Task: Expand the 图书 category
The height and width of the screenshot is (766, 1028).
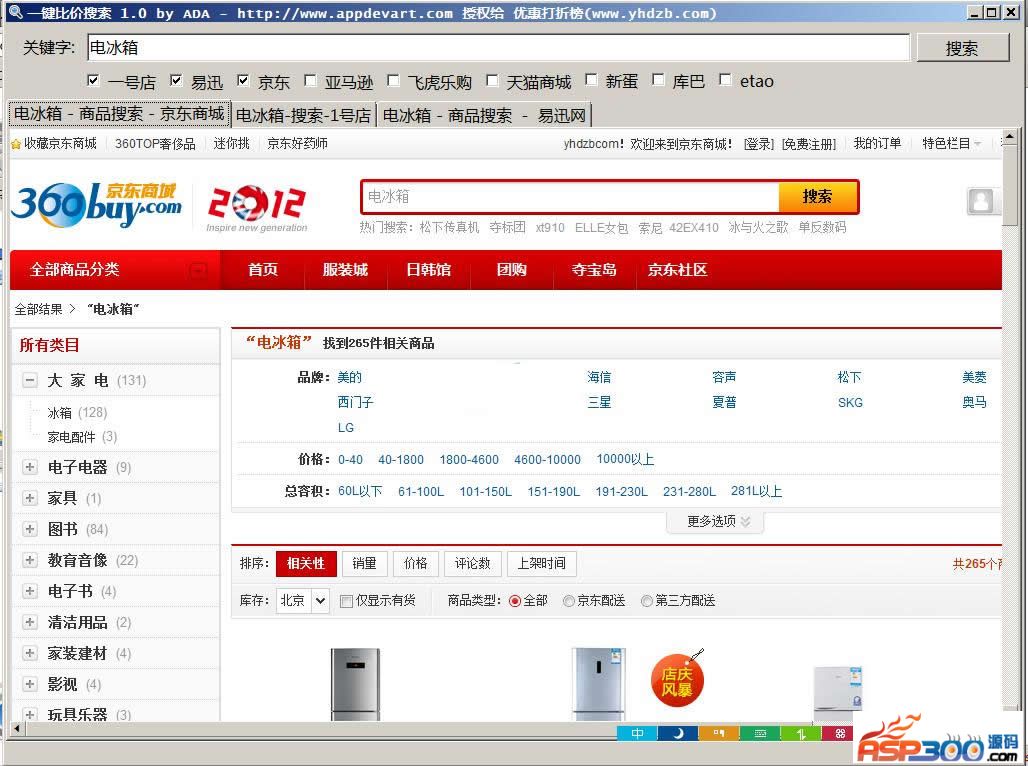Action: coord(30,529)
